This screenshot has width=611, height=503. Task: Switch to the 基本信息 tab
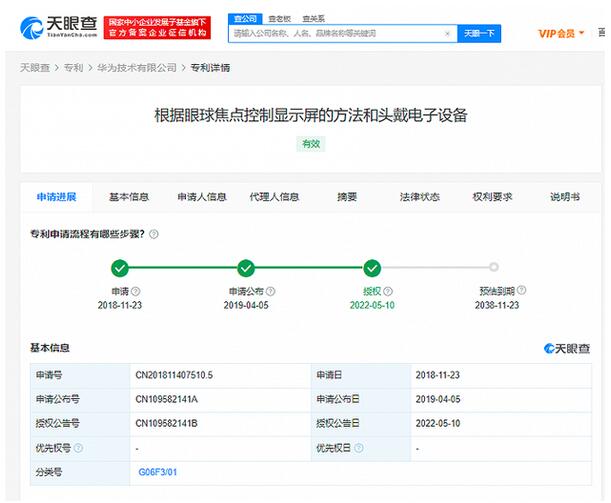(x=129, y=197)
